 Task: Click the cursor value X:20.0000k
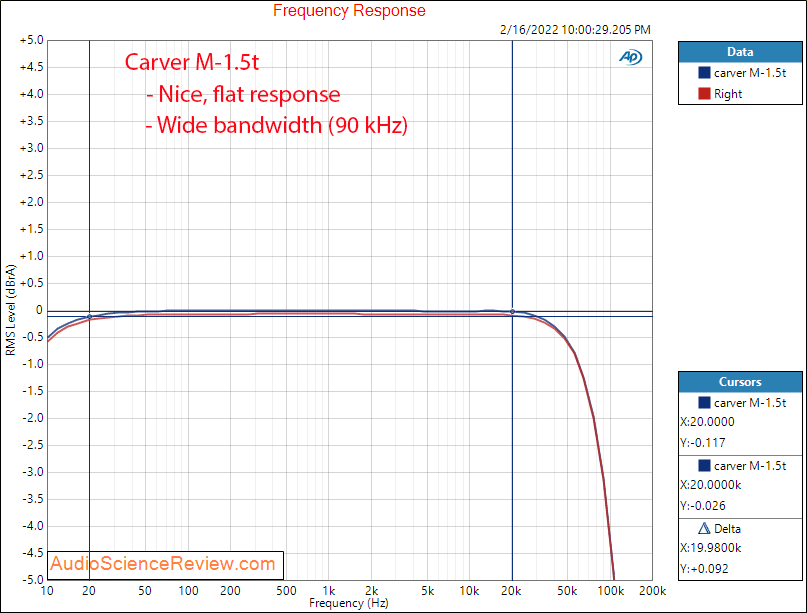pyautogui.click(x=711, y=485)
